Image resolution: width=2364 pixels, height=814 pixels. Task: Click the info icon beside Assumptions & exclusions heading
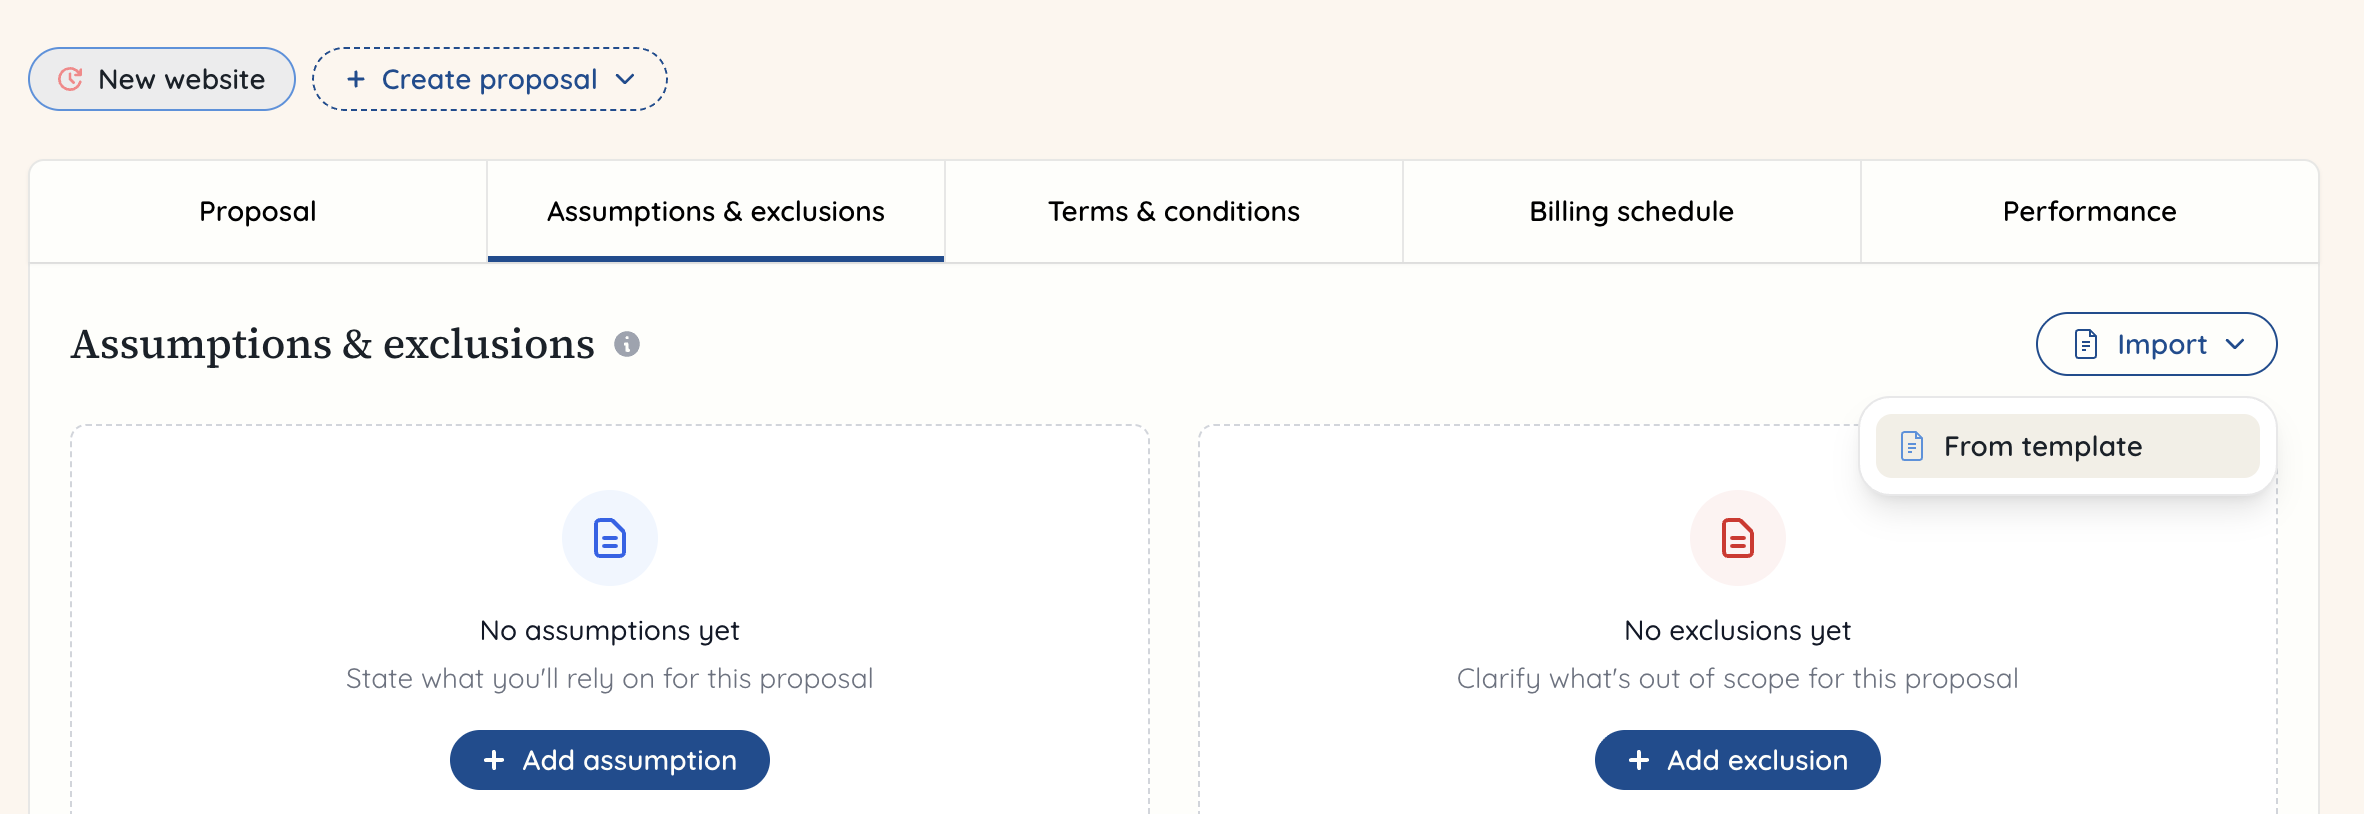tap(628, 344)
